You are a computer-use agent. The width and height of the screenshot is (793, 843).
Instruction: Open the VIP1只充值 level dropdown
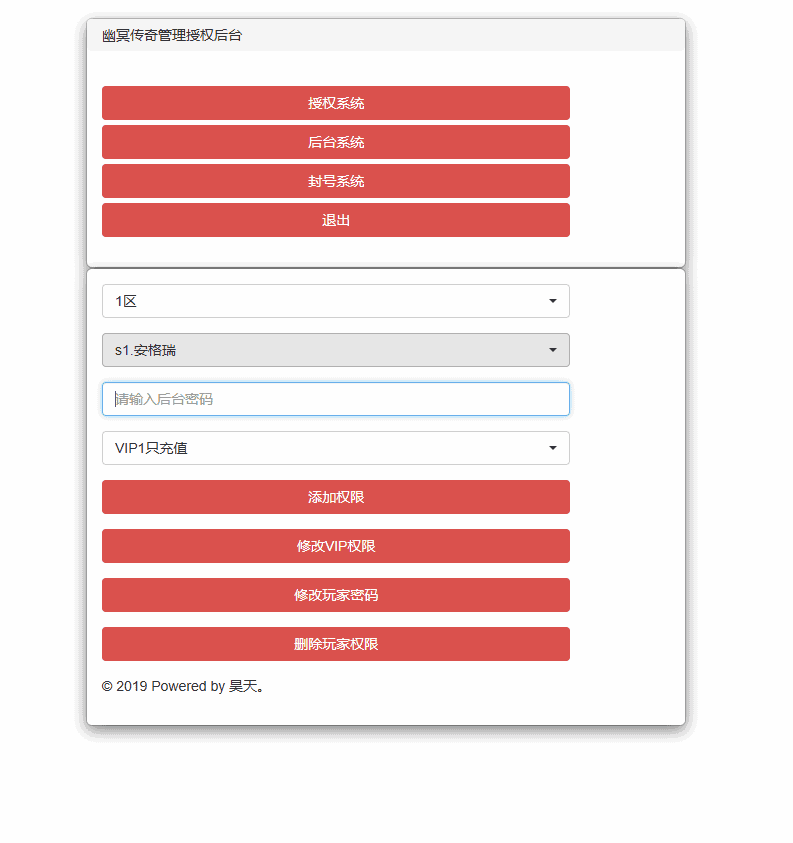point(335,448)
